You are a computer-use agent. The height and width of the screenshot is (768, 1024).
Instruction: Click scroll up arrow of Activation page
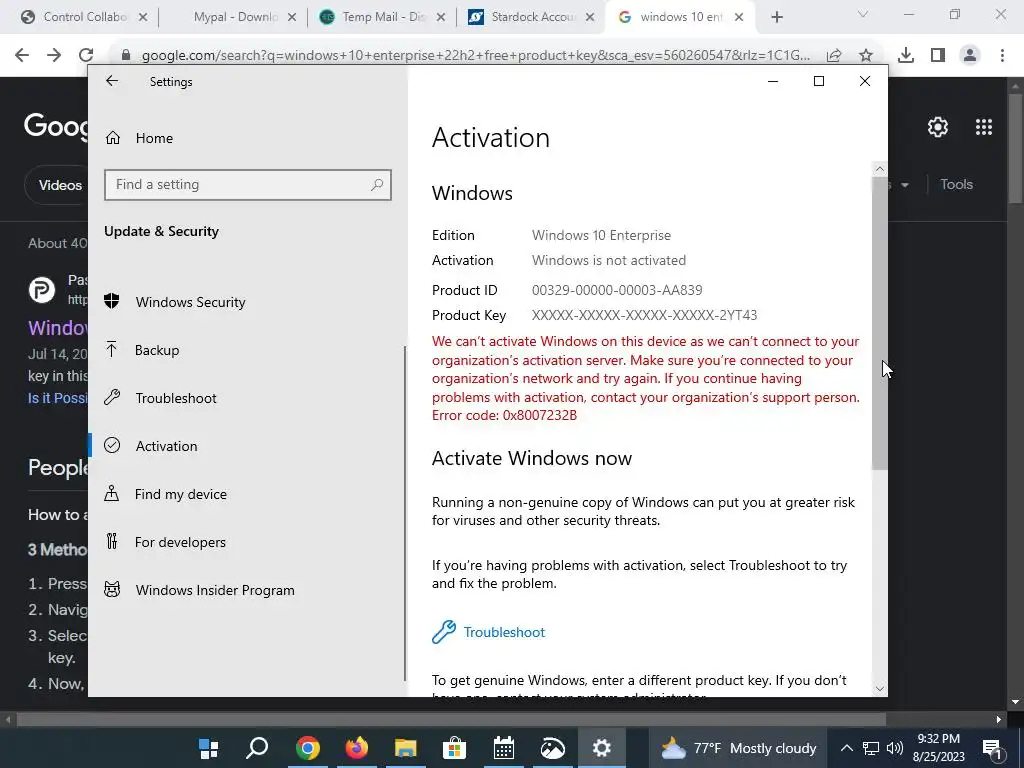(x=880, y=168)
